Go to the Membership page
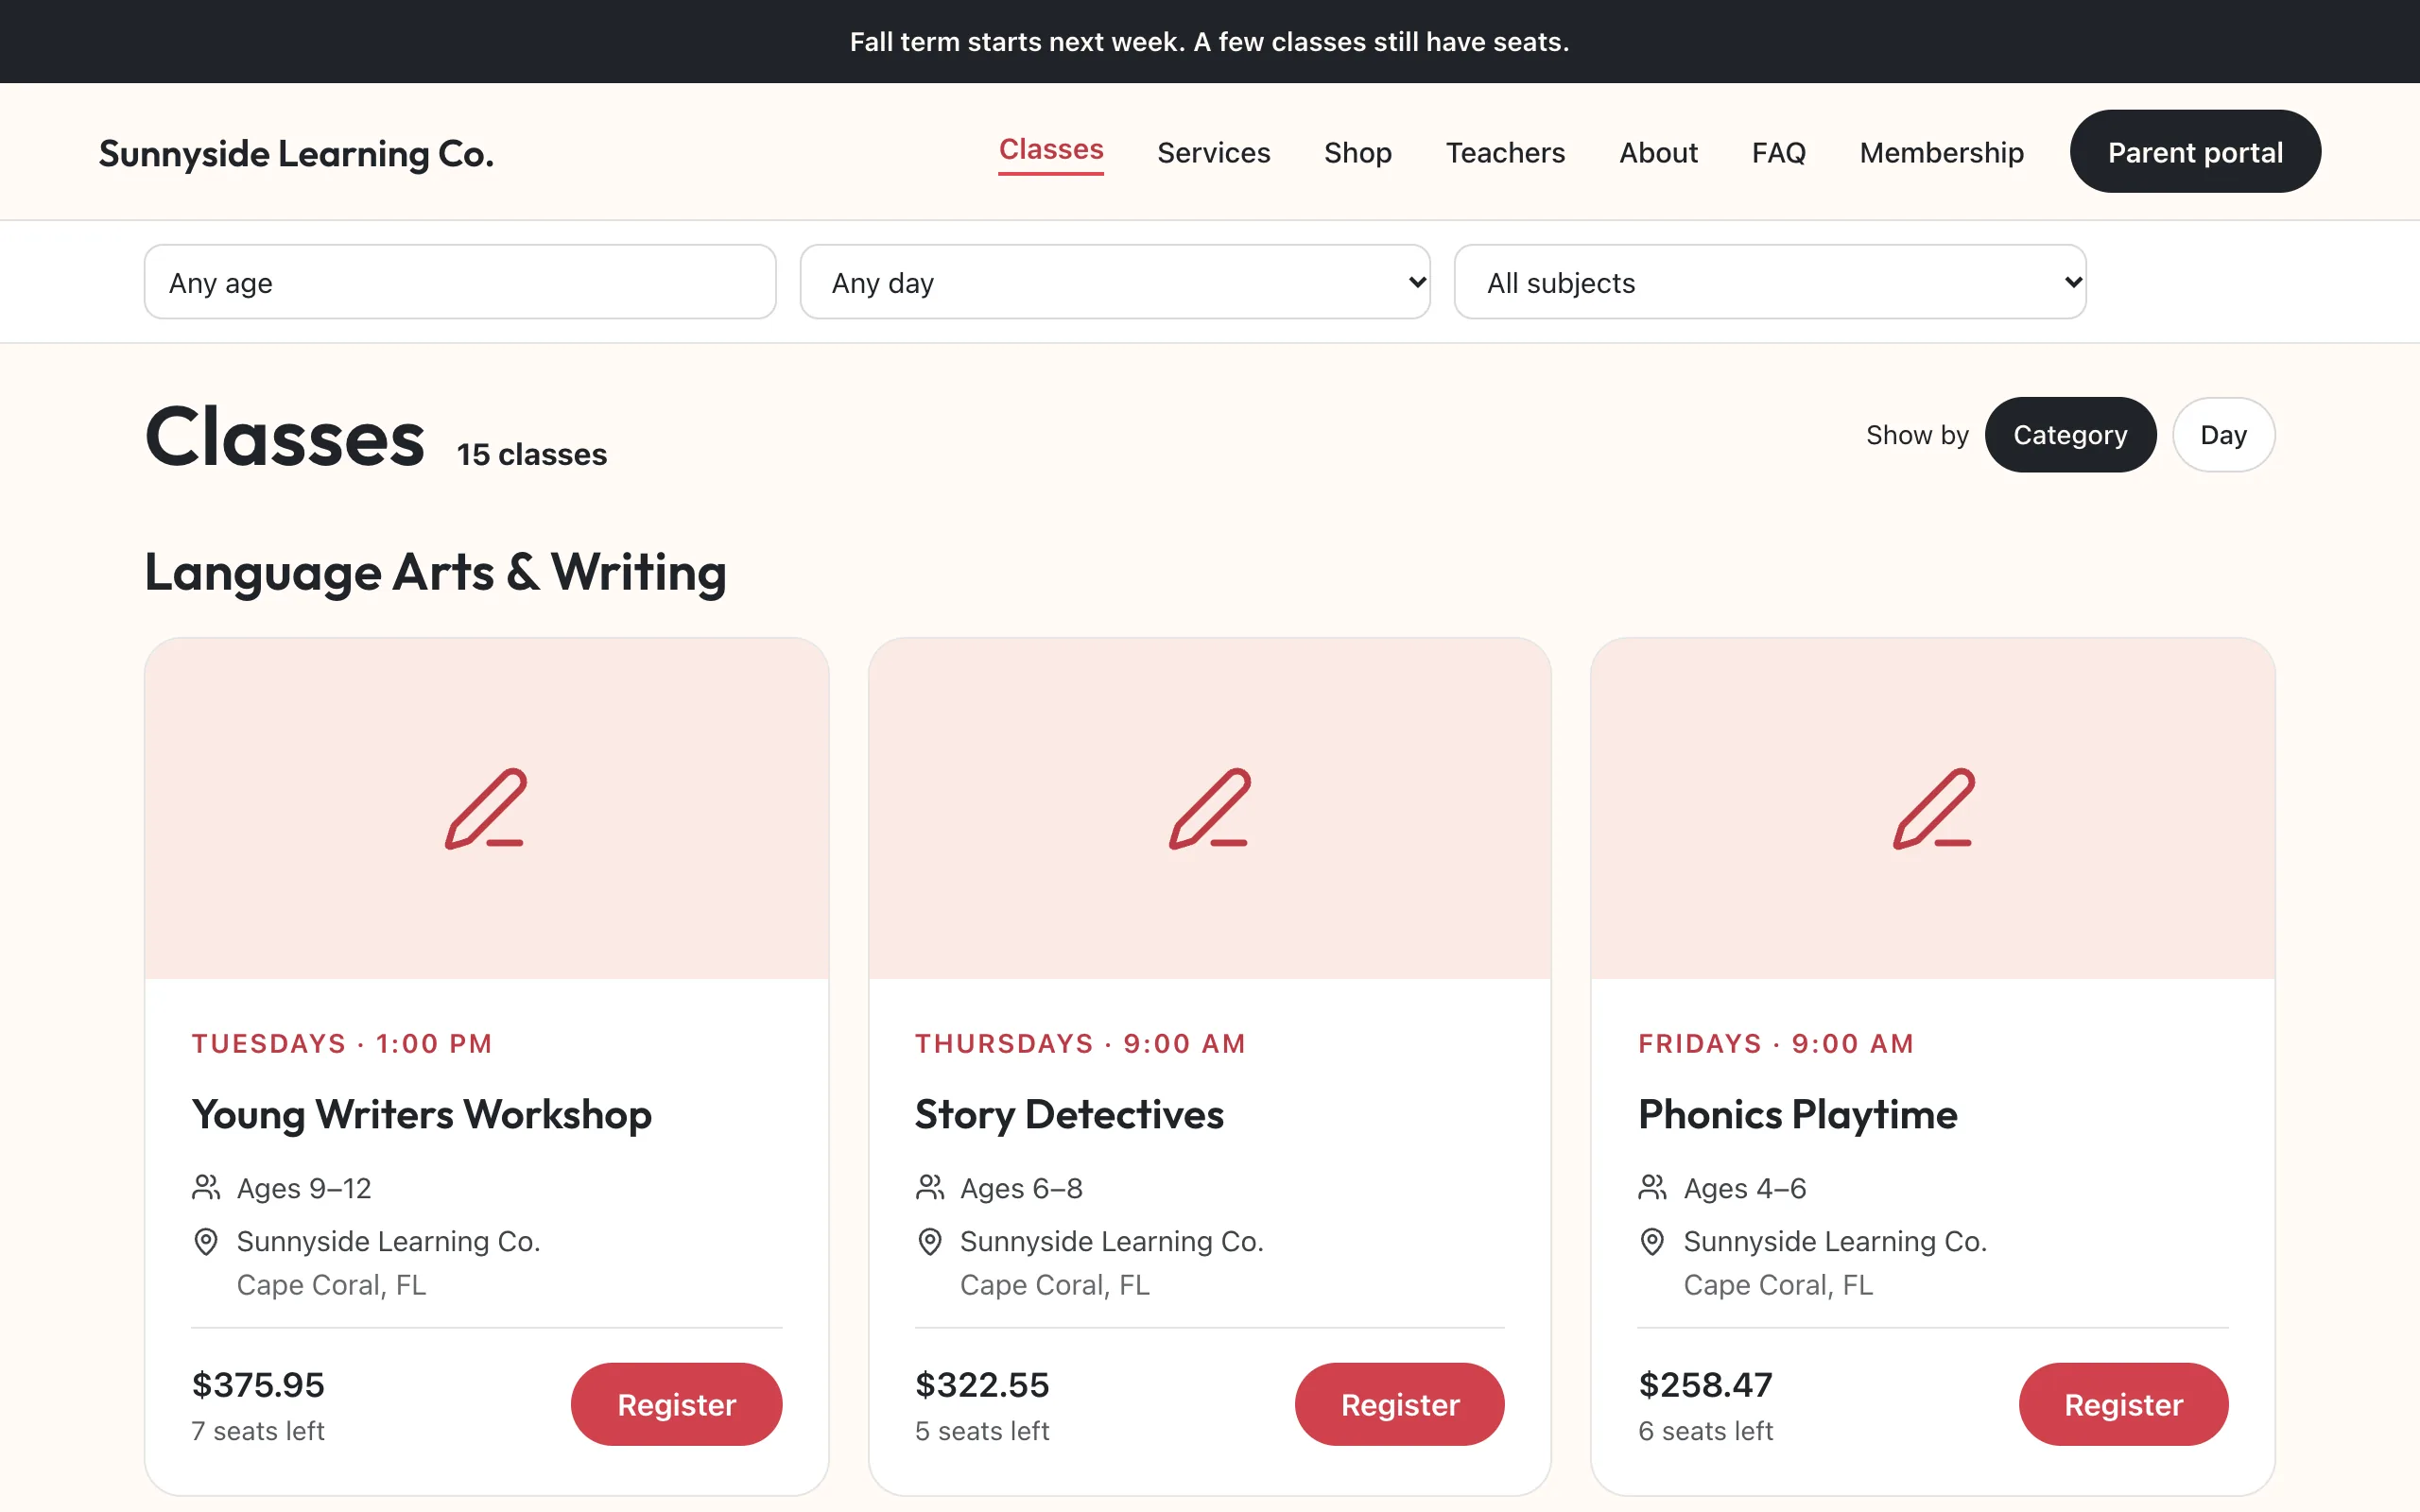Screen dimensions: 2420x1512 [1941, 152]
